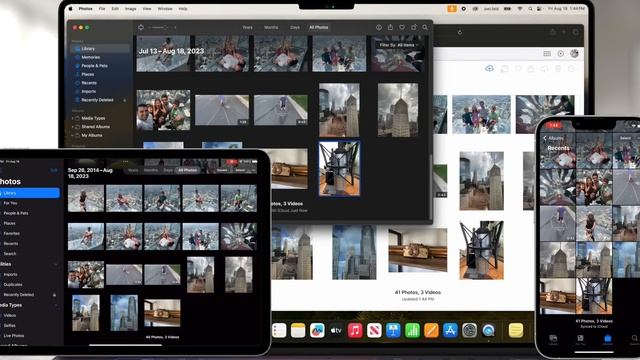Open the Window menu in the Mac menu bar
This screenshot has height=360, width=640.
(165, 9)
